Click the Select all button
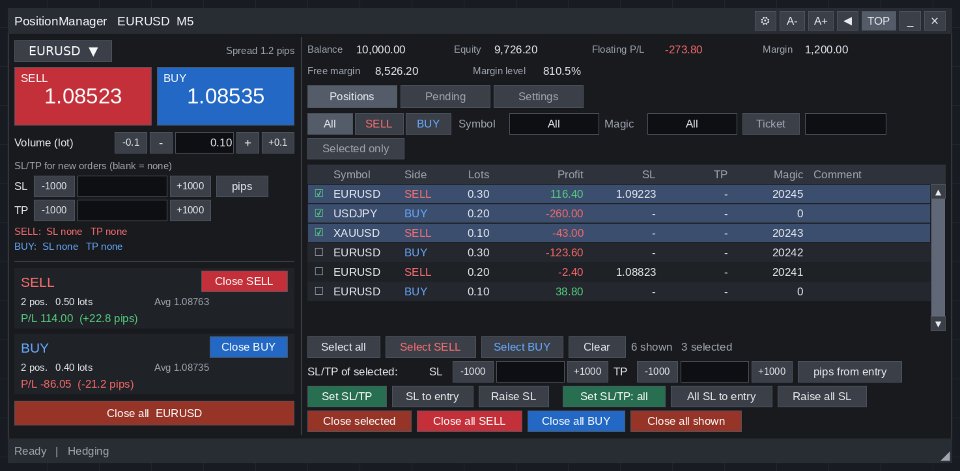The image size is (960, 471). (343, 347)
